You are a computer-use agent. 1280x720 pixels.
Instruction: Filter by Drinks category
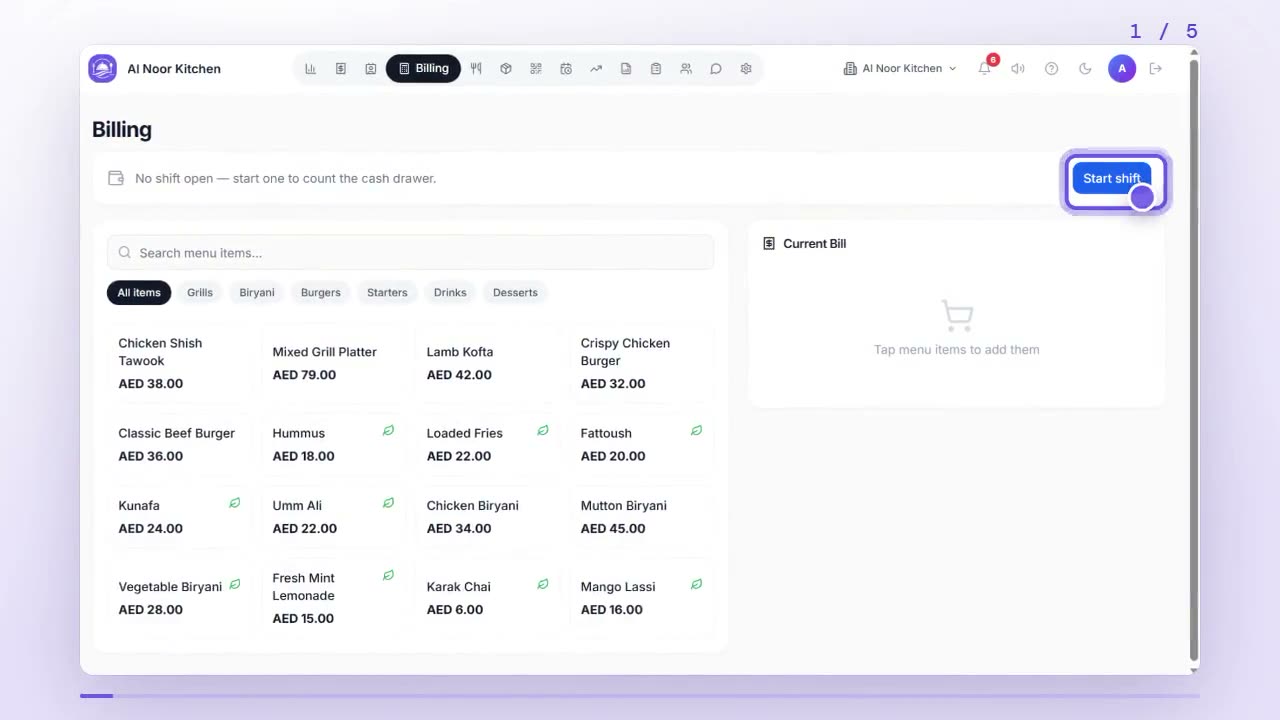pyautogui.click(x=450, y=293)
